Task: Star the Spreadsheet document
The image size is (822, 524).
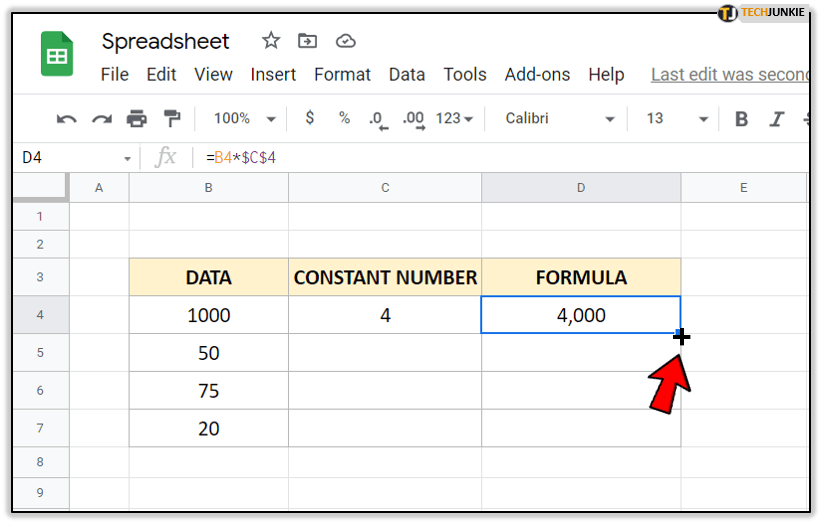Action: tap(271, 41)
